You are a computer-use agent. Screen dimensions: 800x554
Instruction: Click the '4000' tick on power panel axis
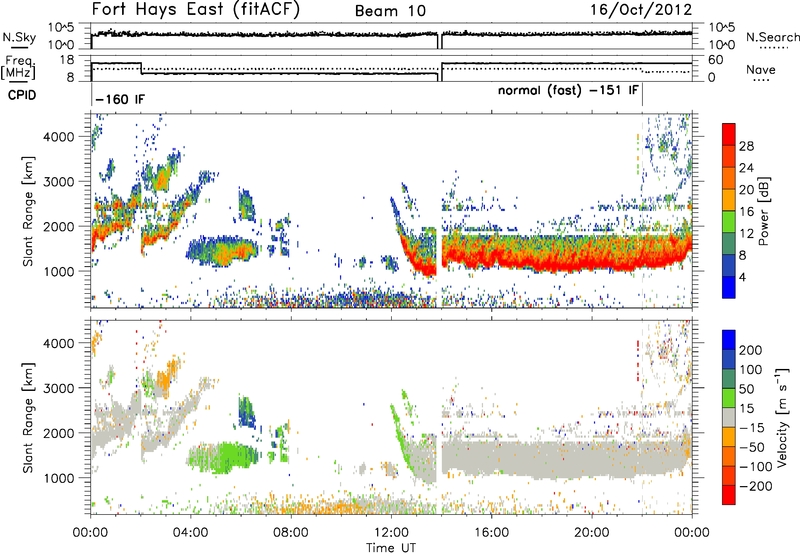coord(58,137)
